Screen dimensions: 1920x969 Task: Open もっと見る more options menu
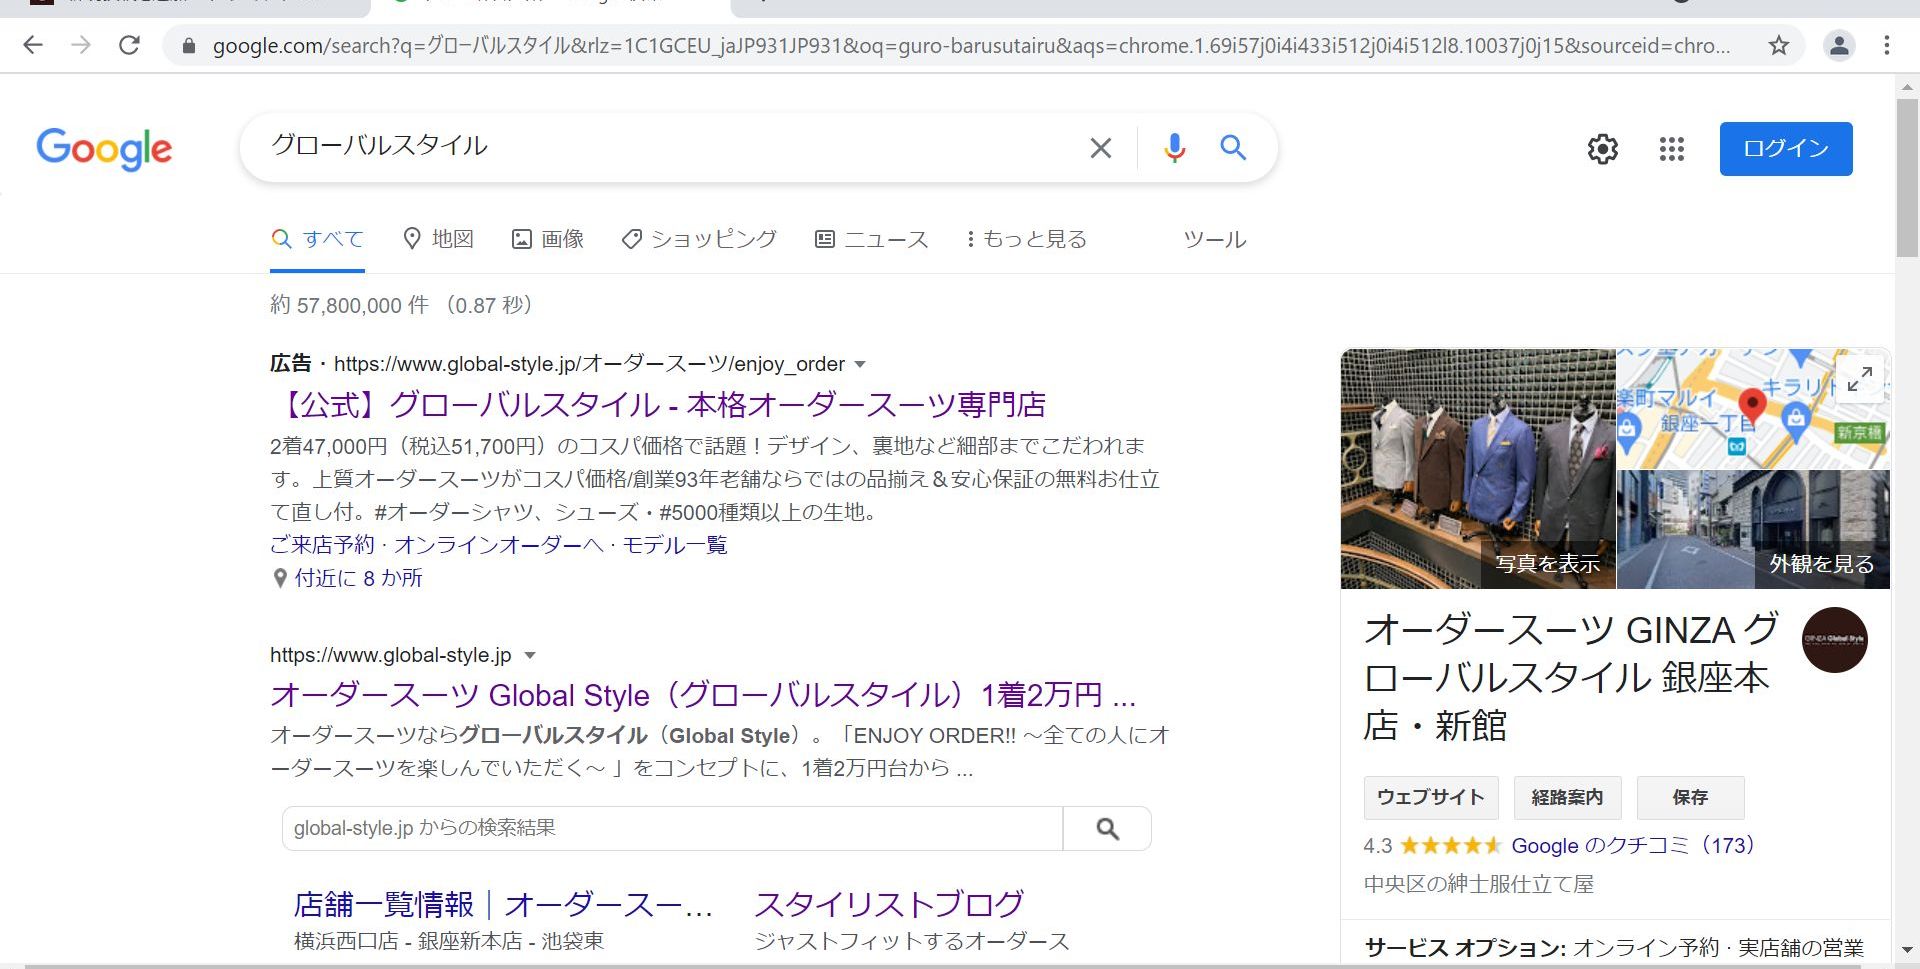[1026, 239]
